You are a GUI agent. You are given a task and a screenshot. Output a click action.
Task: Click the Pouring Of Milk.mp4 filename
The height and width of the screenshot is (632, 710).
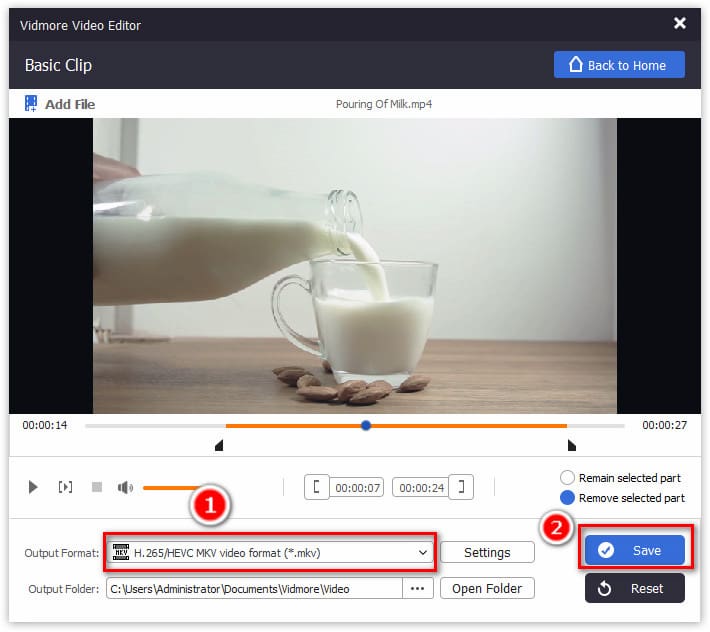point(384,104)
